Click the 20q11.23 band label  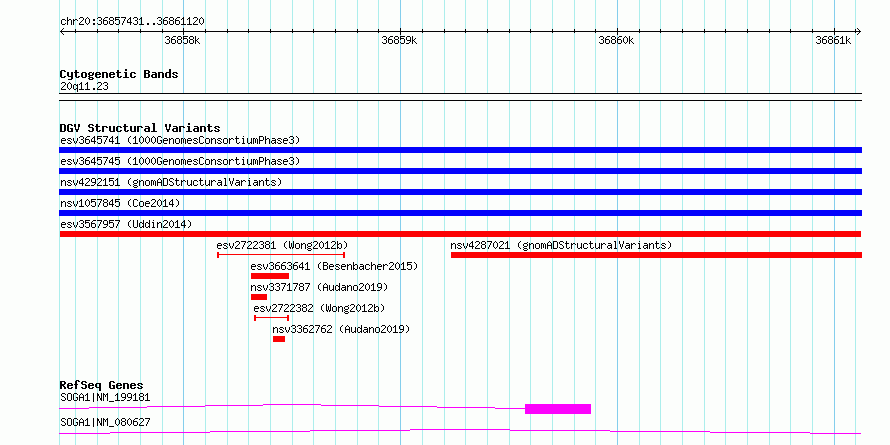pyautogui.click(x=84, y=86)
